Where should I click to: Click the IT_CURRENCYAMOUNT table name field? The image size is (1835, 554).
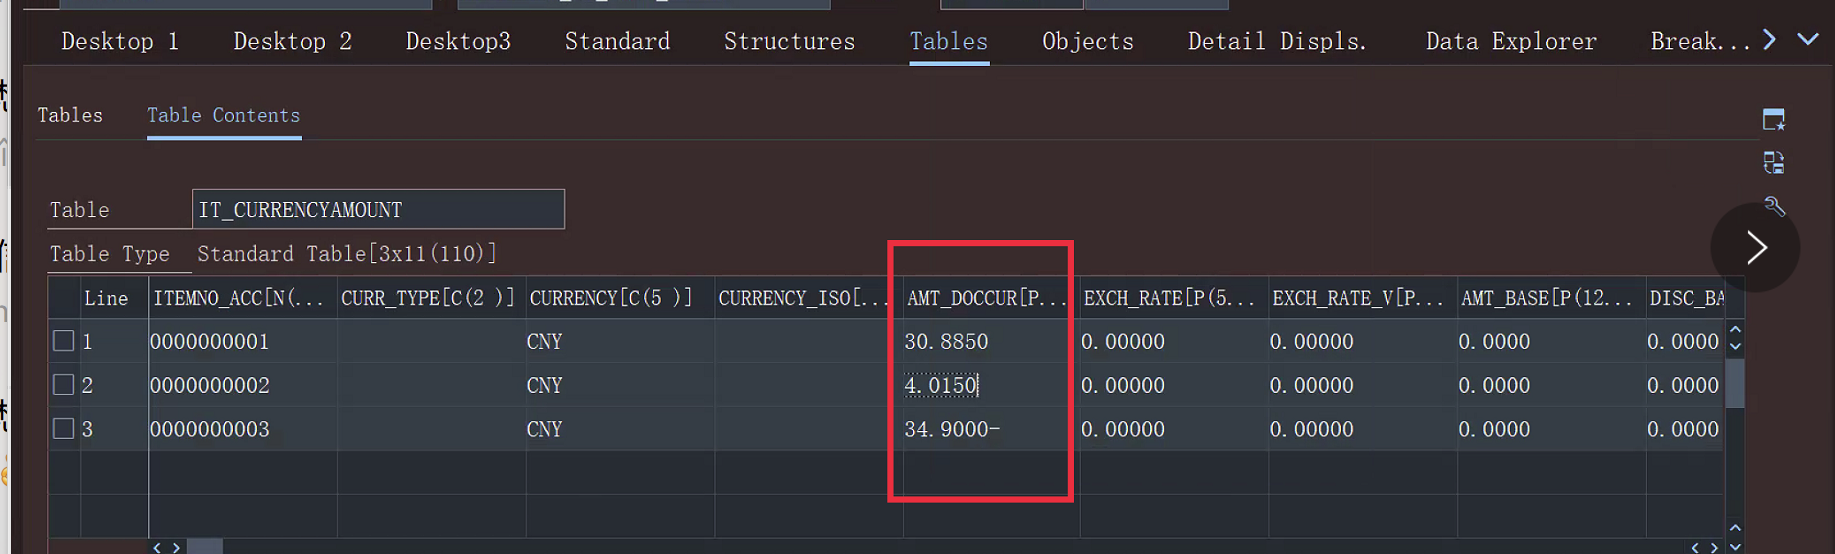[377, 210]
